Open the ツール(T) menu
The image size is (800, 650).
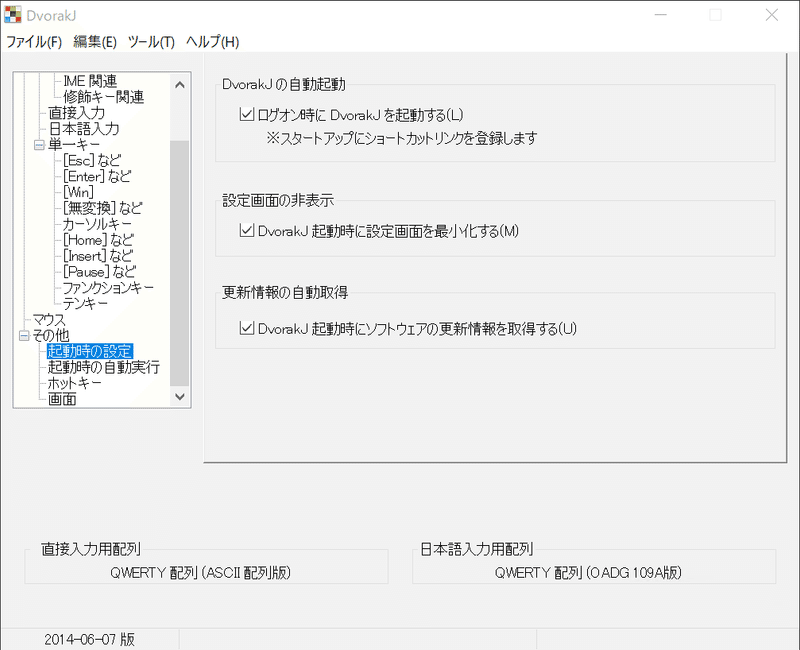coord(151,42)
